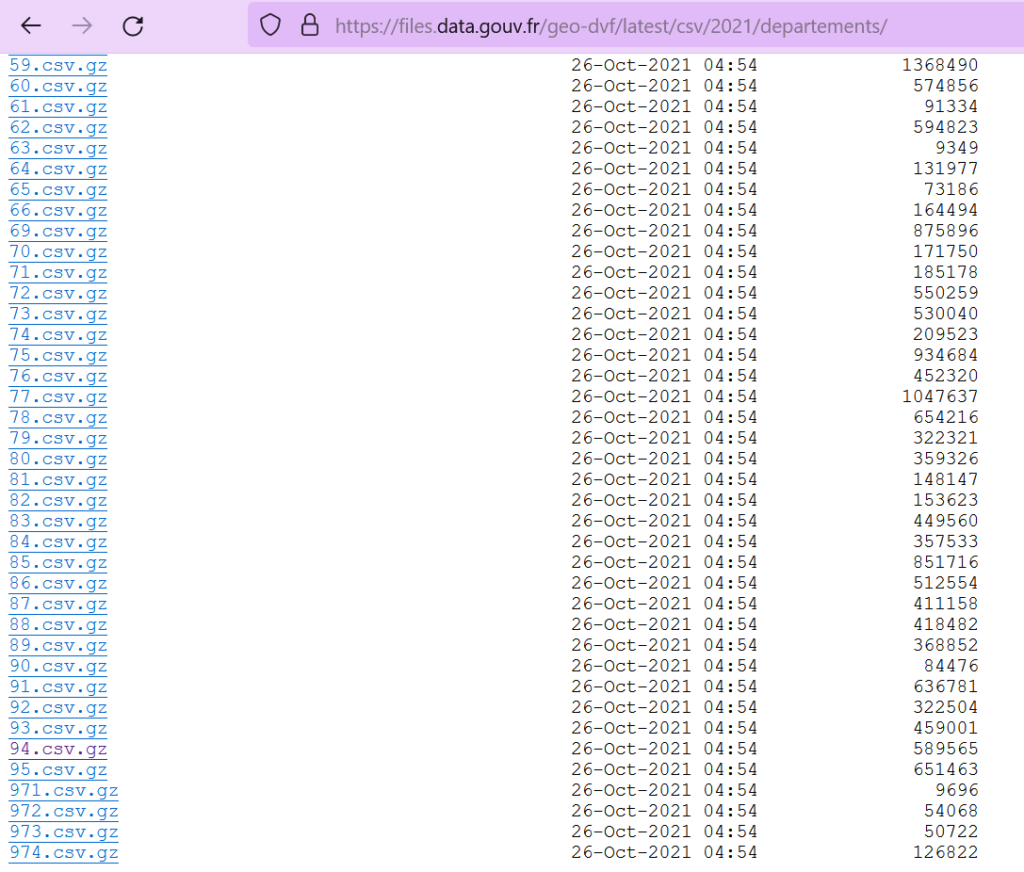The image size is (1024, 872).
Task: Open the 62.csv.gz link
Action: coord(58,127)
